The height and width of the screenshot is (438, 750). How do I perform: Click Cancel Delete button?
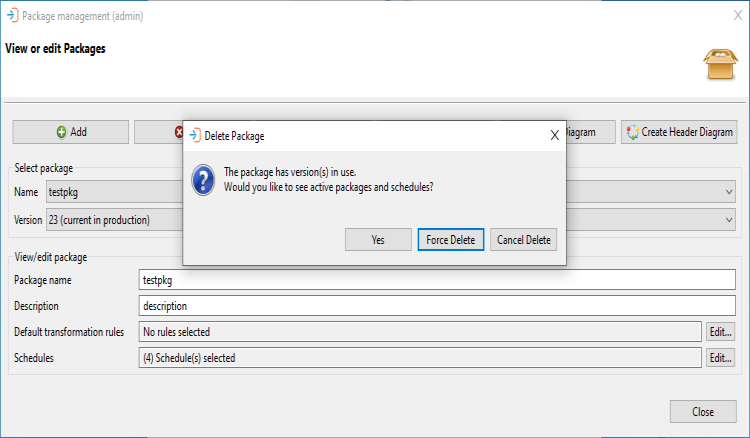[x=523, y=240]
